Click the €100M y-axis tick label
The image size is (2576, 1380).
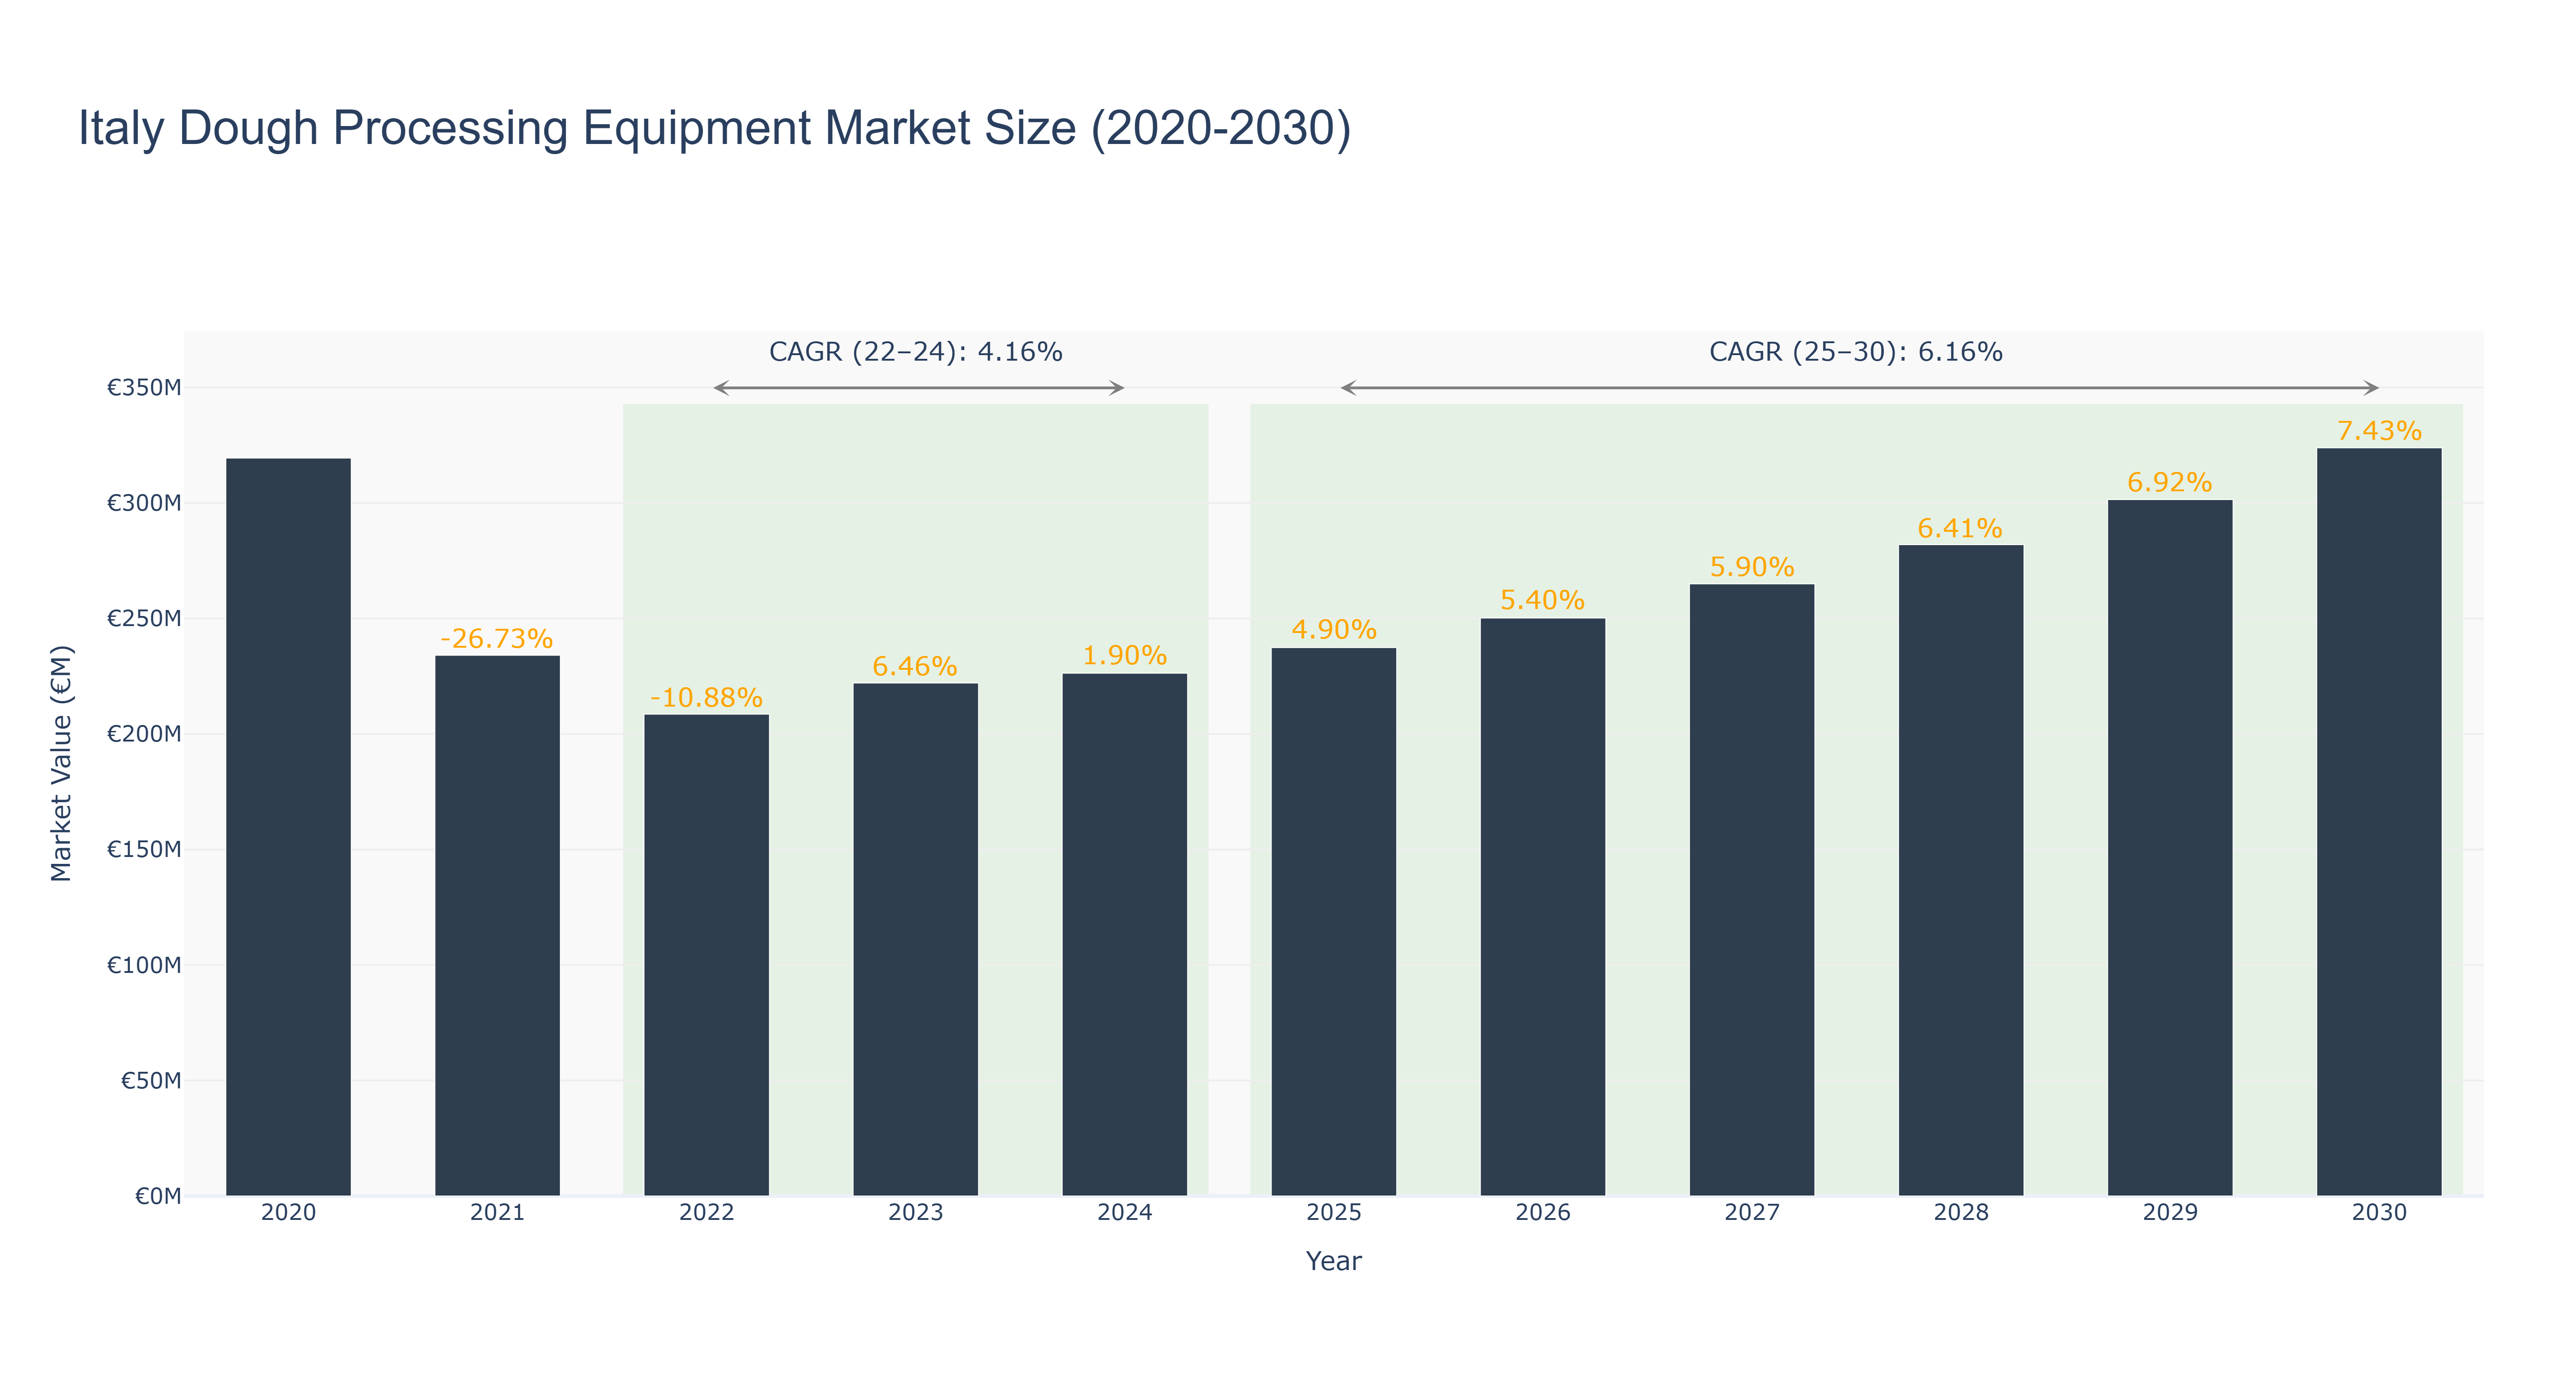tap(144, 965)
